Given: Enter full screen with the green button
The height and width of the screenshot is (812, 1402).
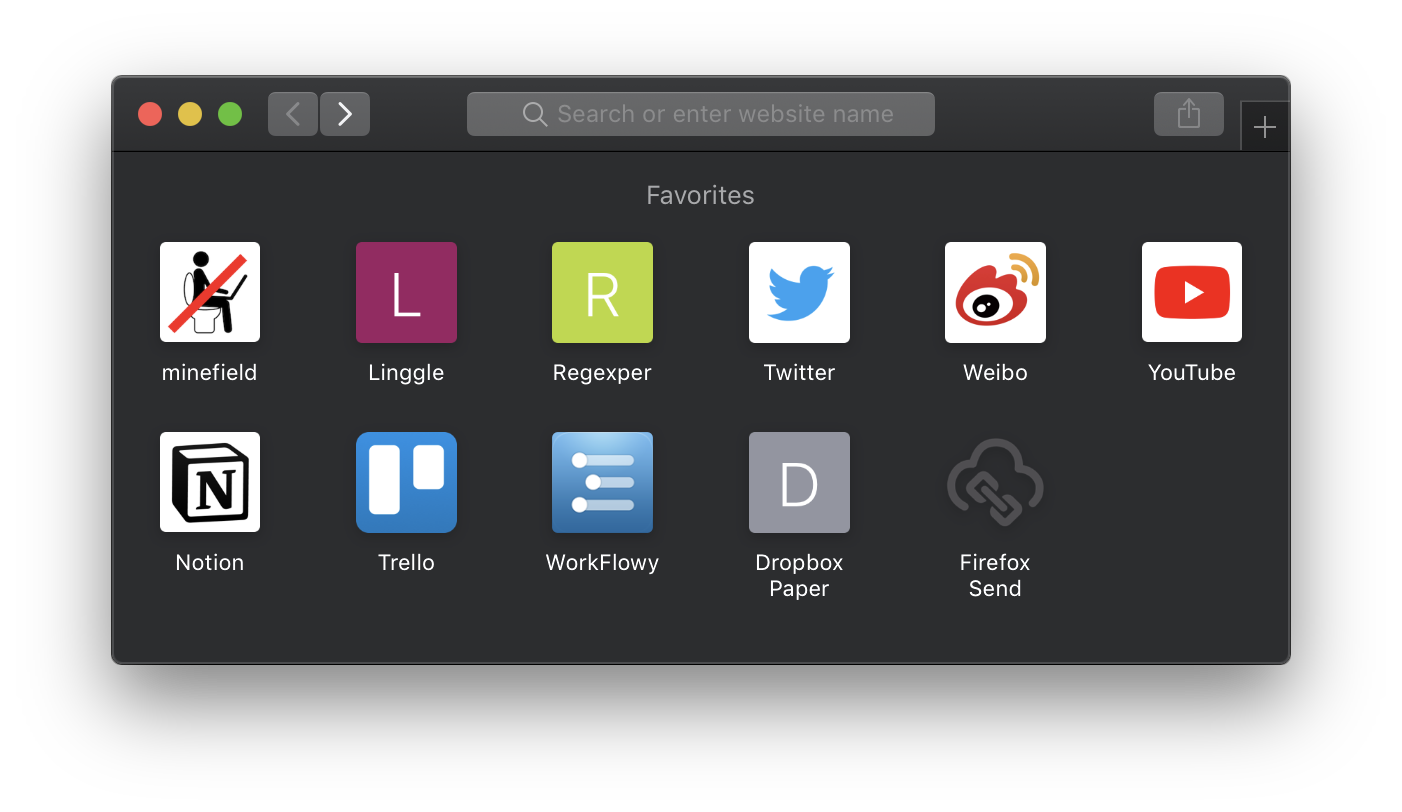Looking at the screenshot, I should (229, 113).
